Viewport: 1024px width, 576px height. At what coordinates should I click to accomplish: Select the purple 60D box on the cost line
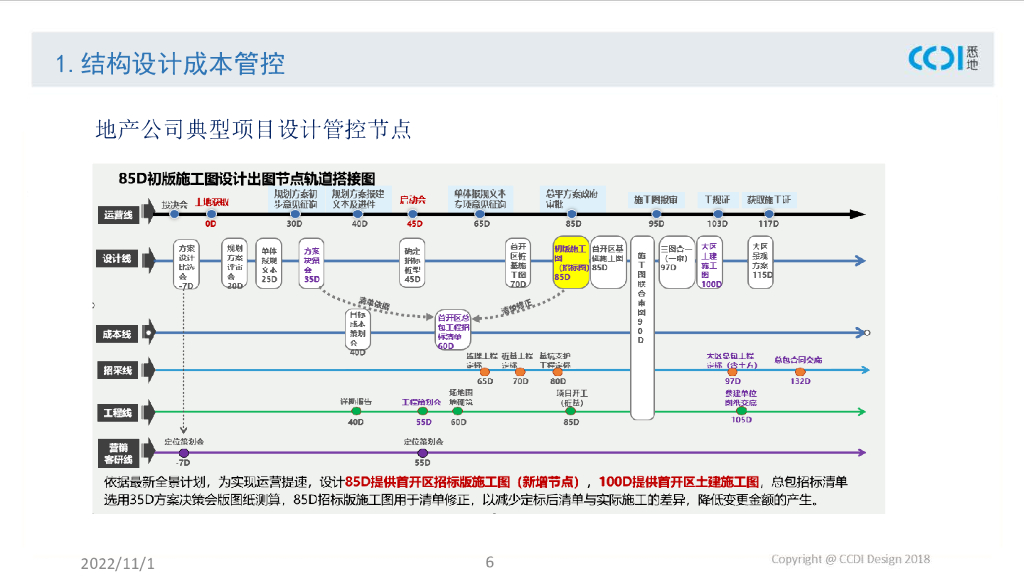(453, 330)
